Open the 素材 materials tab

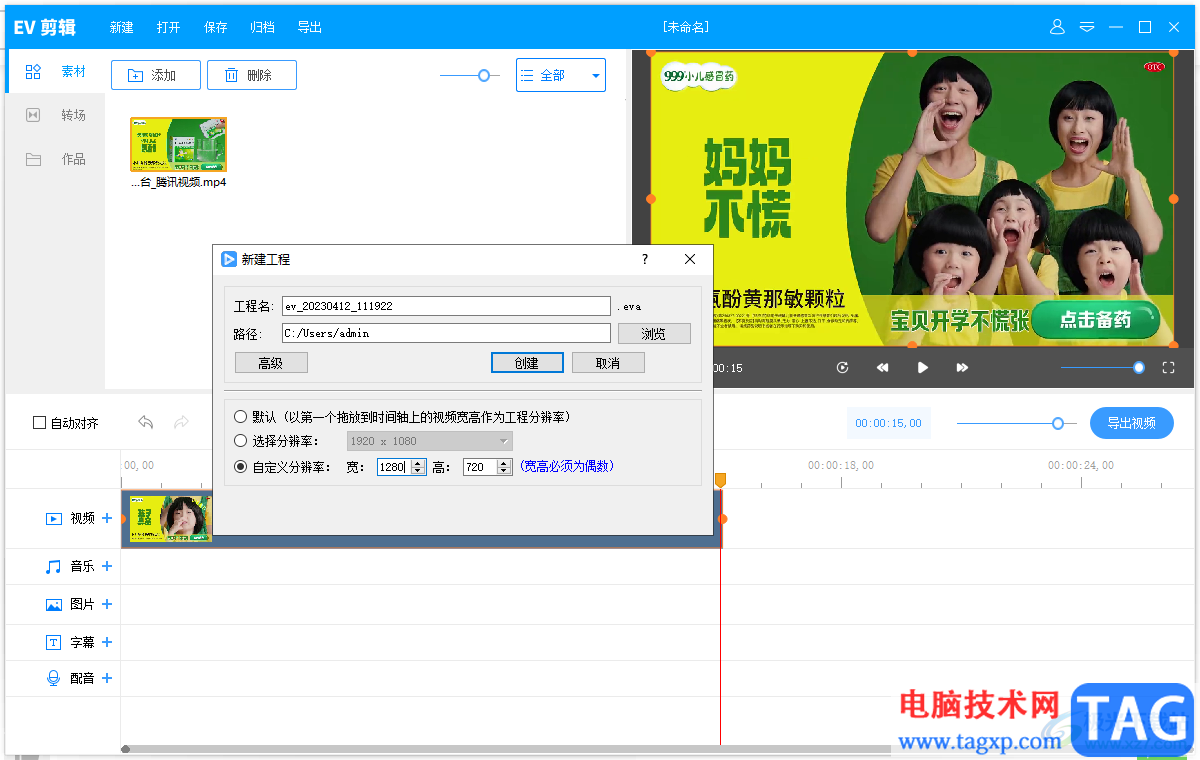(x=56, y=72)
